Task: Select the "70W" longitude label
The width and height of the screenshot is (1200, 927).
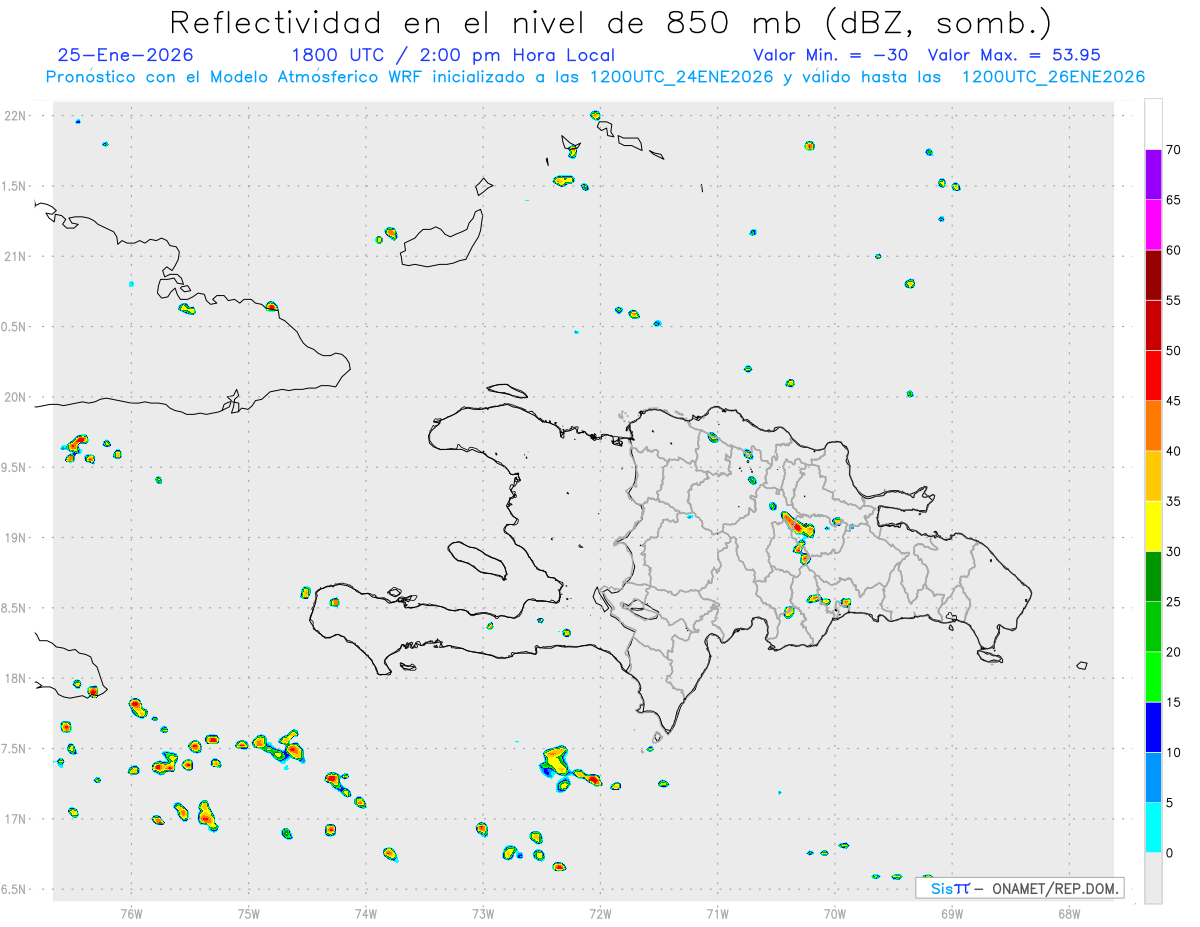Action: pyautogui.click(x=835, y=913)
